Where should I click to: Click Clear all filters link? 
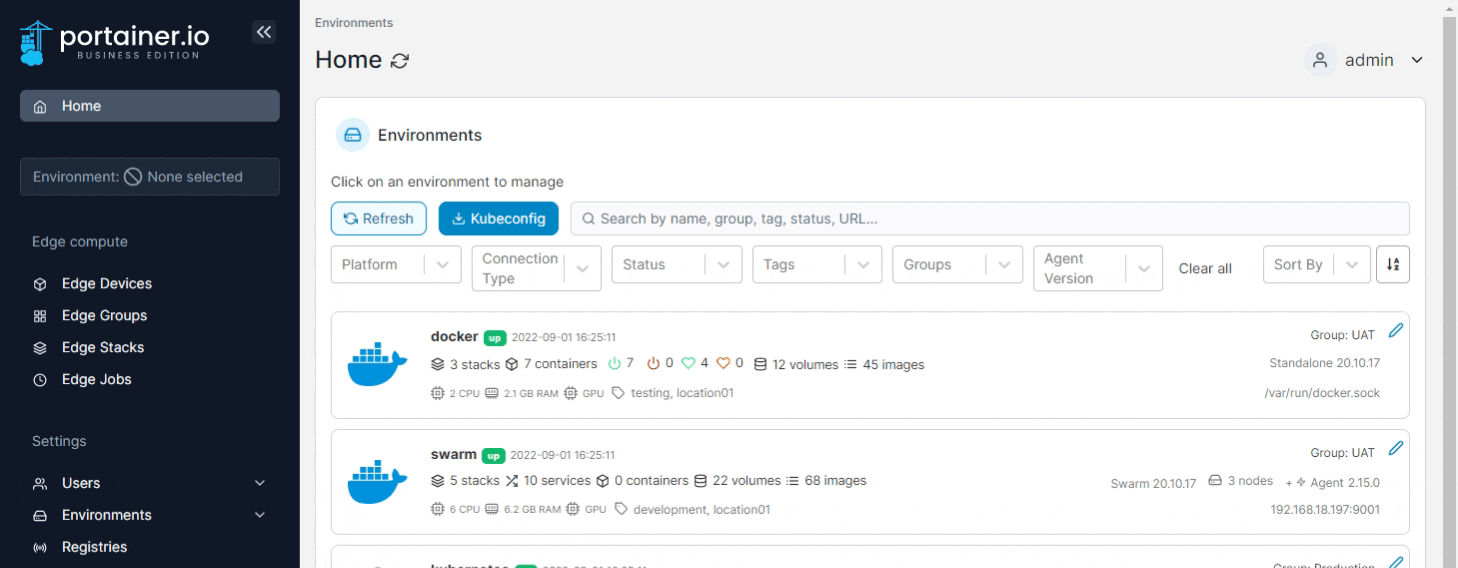point(1205,269)
